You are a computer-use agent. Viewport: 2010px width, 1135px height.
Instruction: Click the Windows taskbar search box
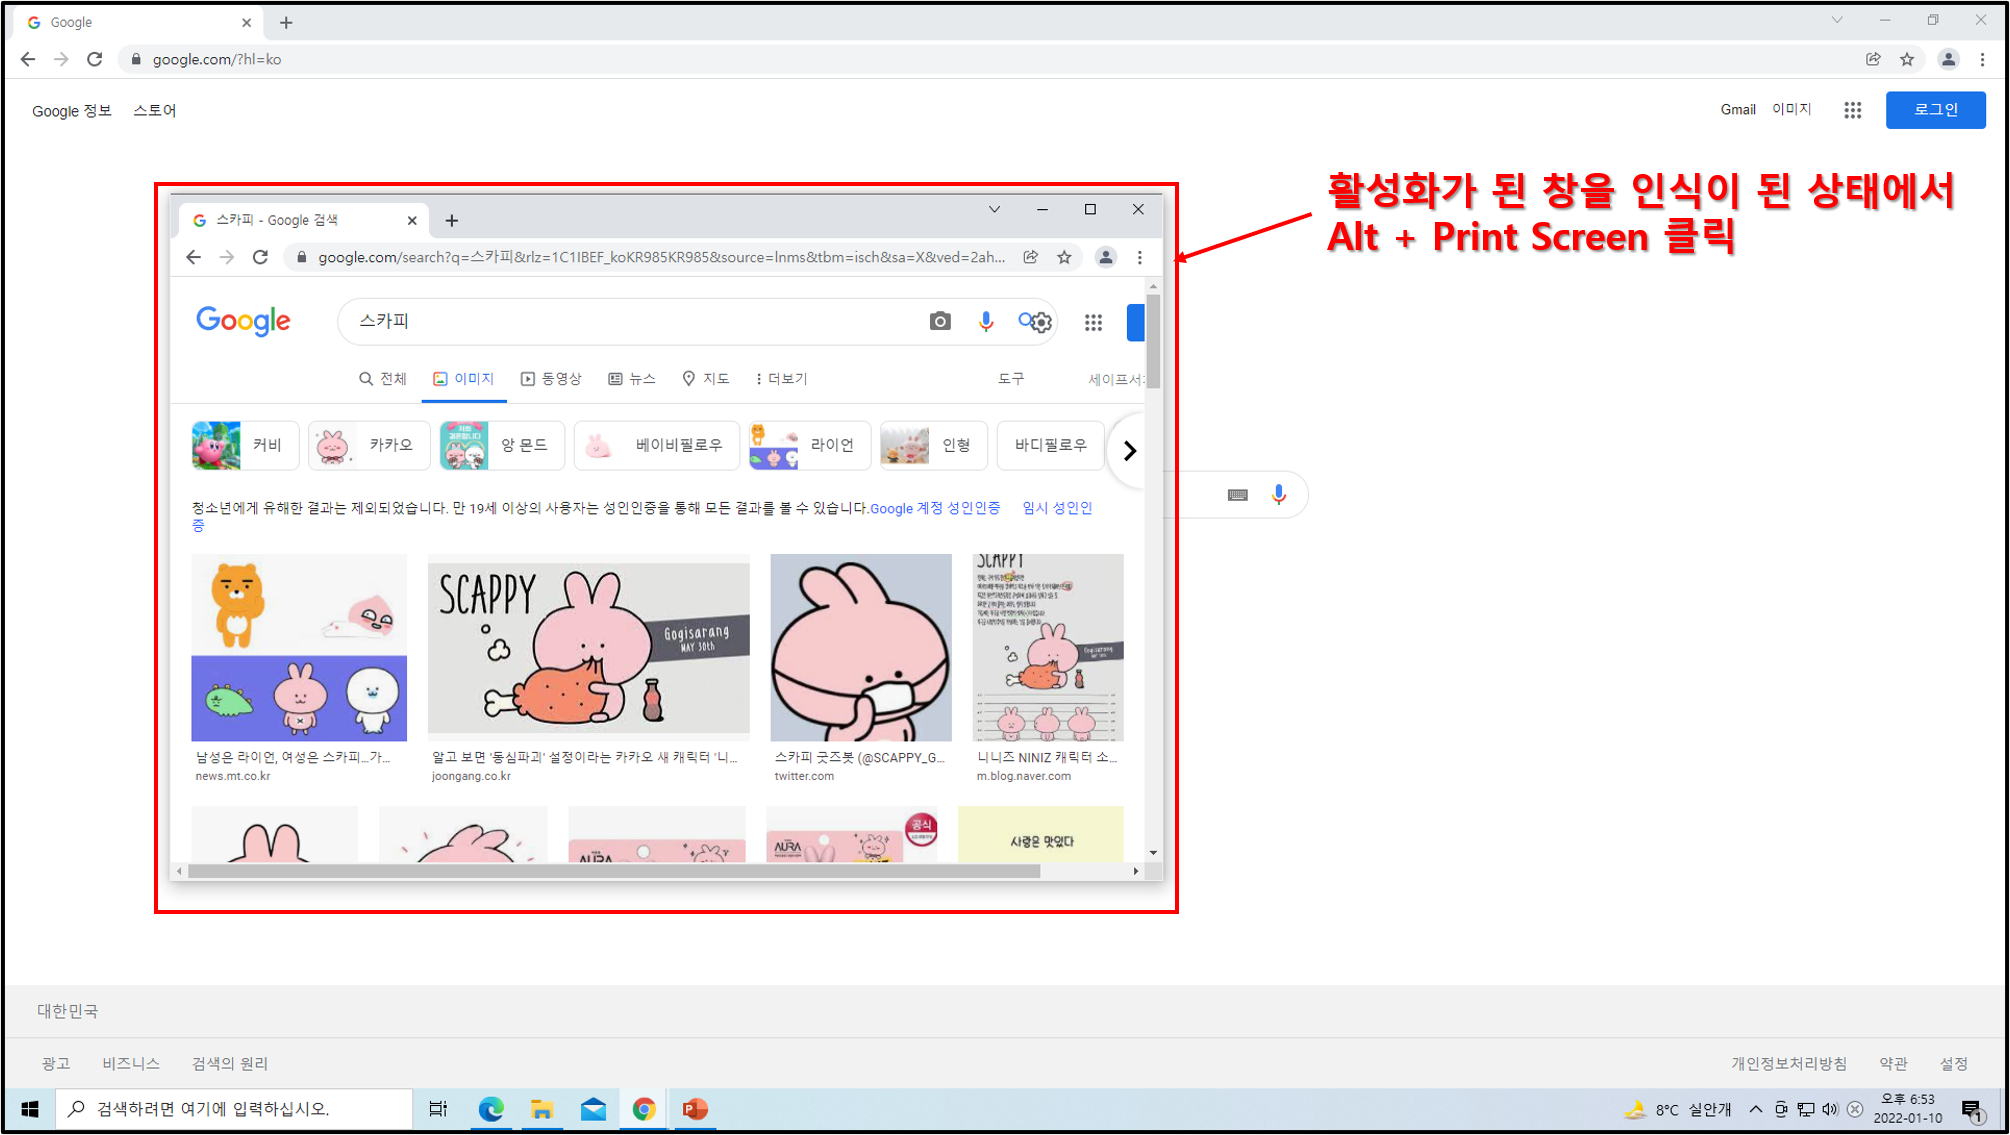click(235, 1109)
